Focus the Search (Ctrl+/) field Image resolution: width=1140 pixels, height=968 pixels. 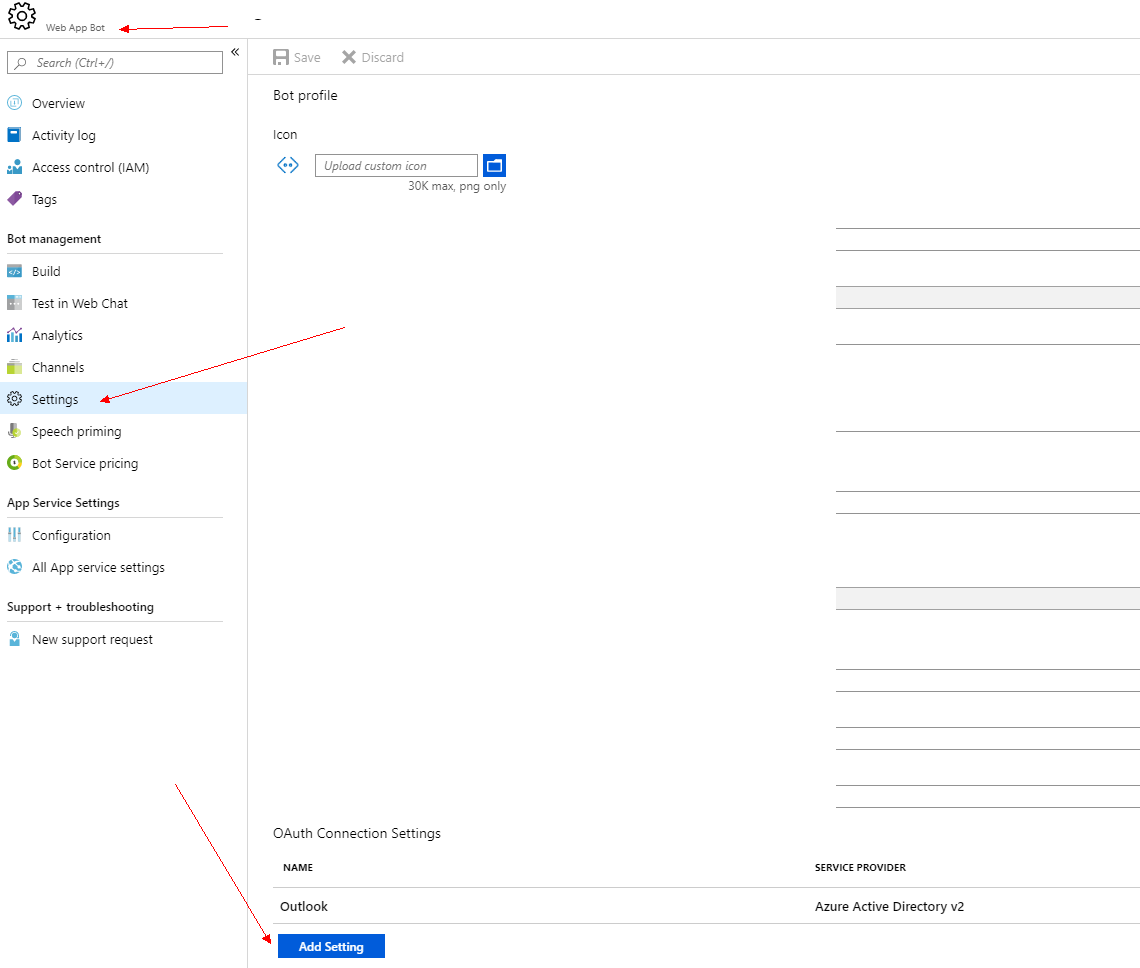[115, 63]
